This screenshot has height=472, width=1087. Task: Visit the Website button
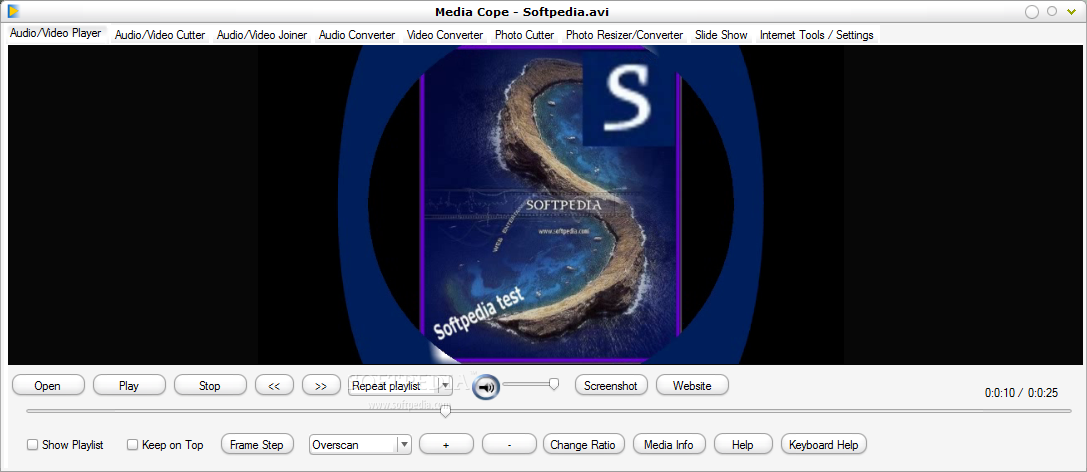click(x=692, y=385)
